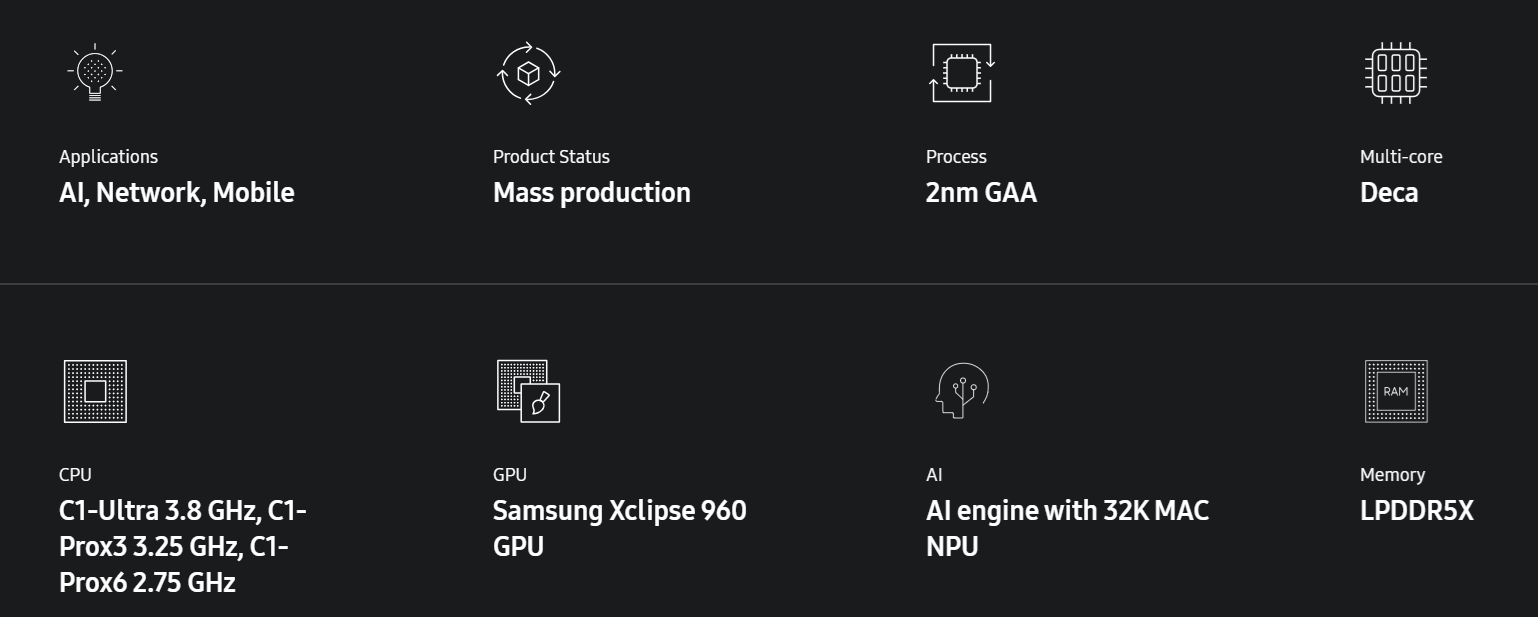Click the 'GPU' label

tap(509, 475)
